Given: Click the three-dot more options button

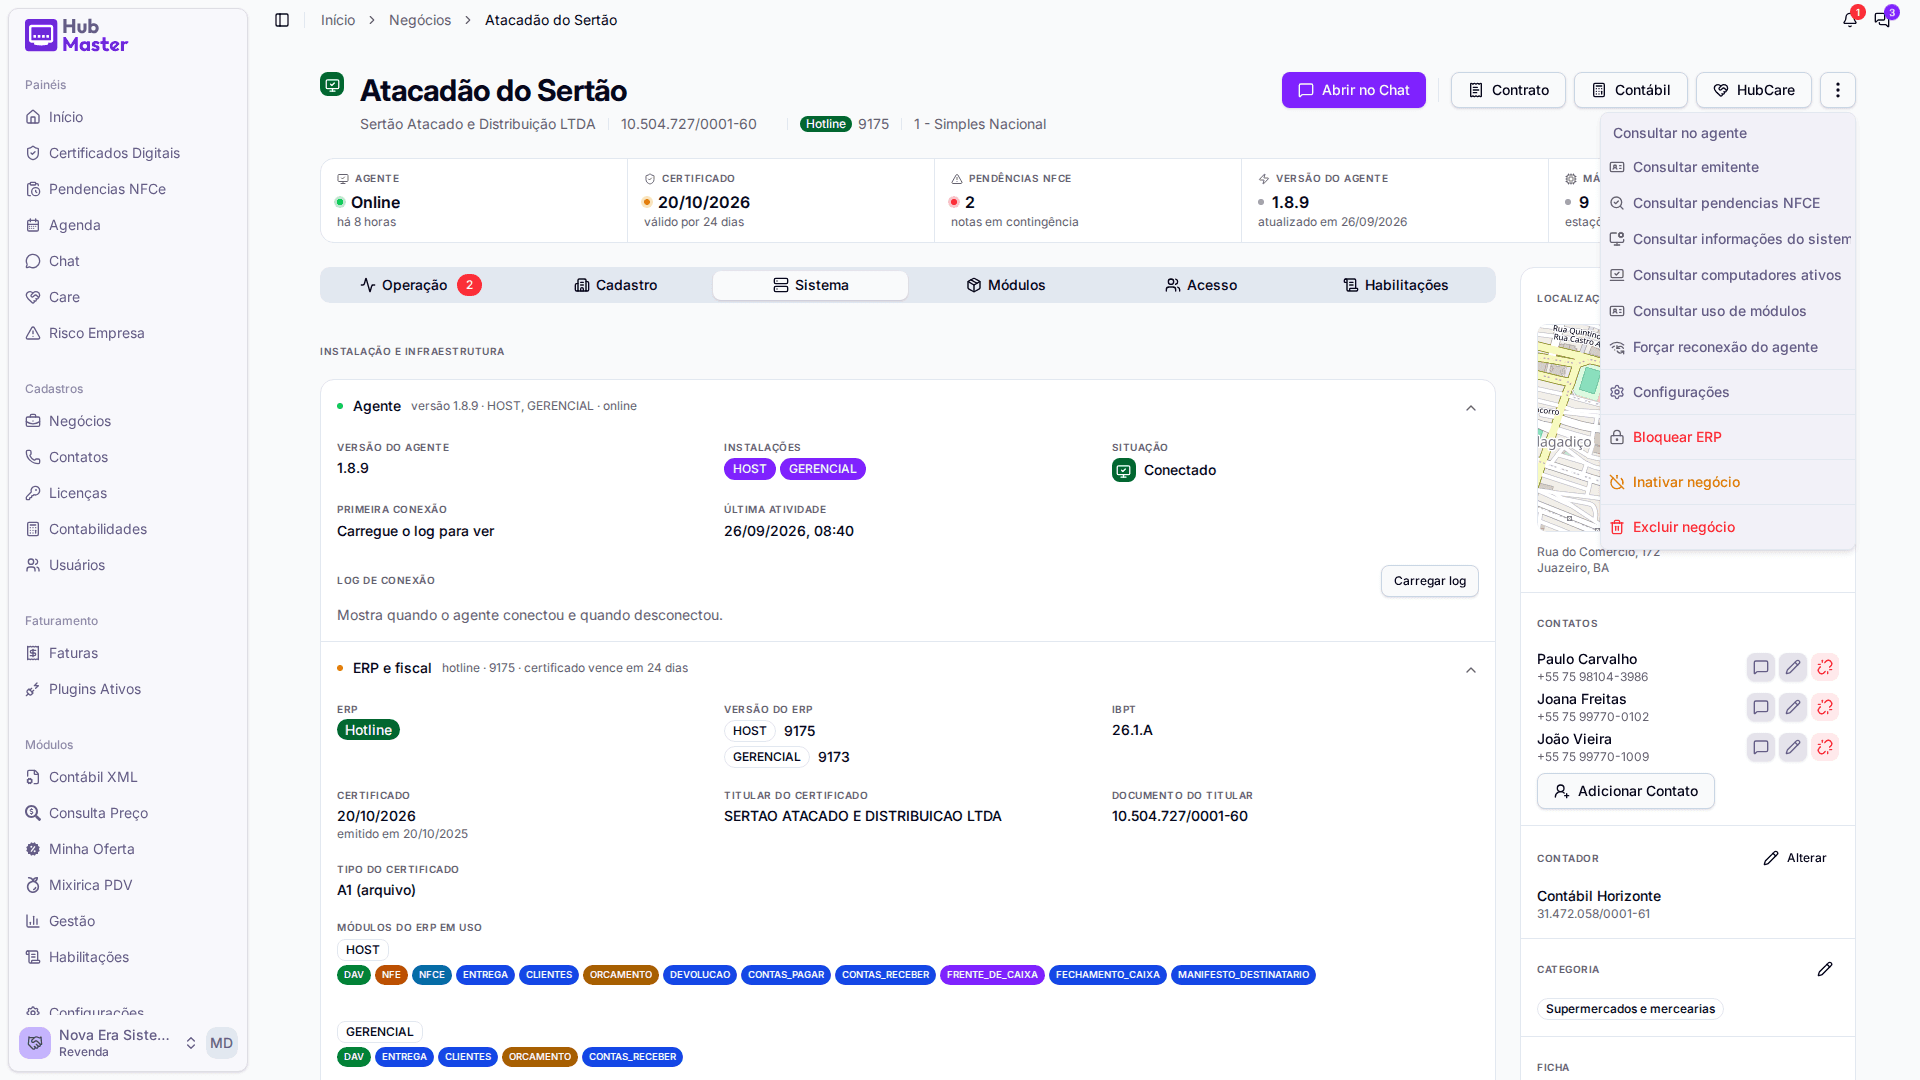Looking at the screenshot, I should (x=1838, y=90).
